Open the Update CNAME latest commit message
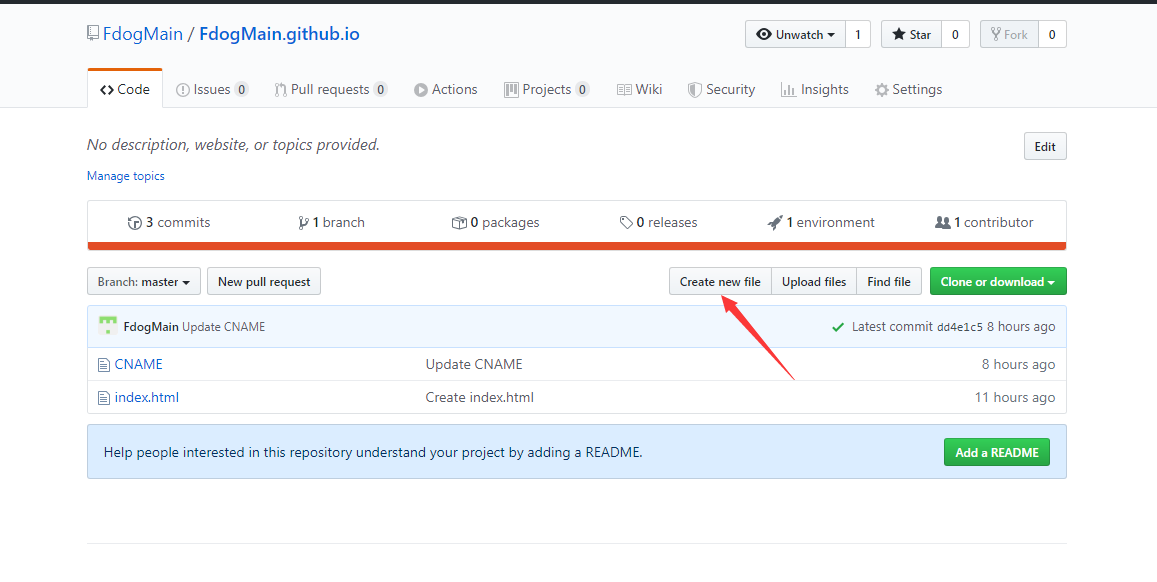1157x582 pixels. 224,327
